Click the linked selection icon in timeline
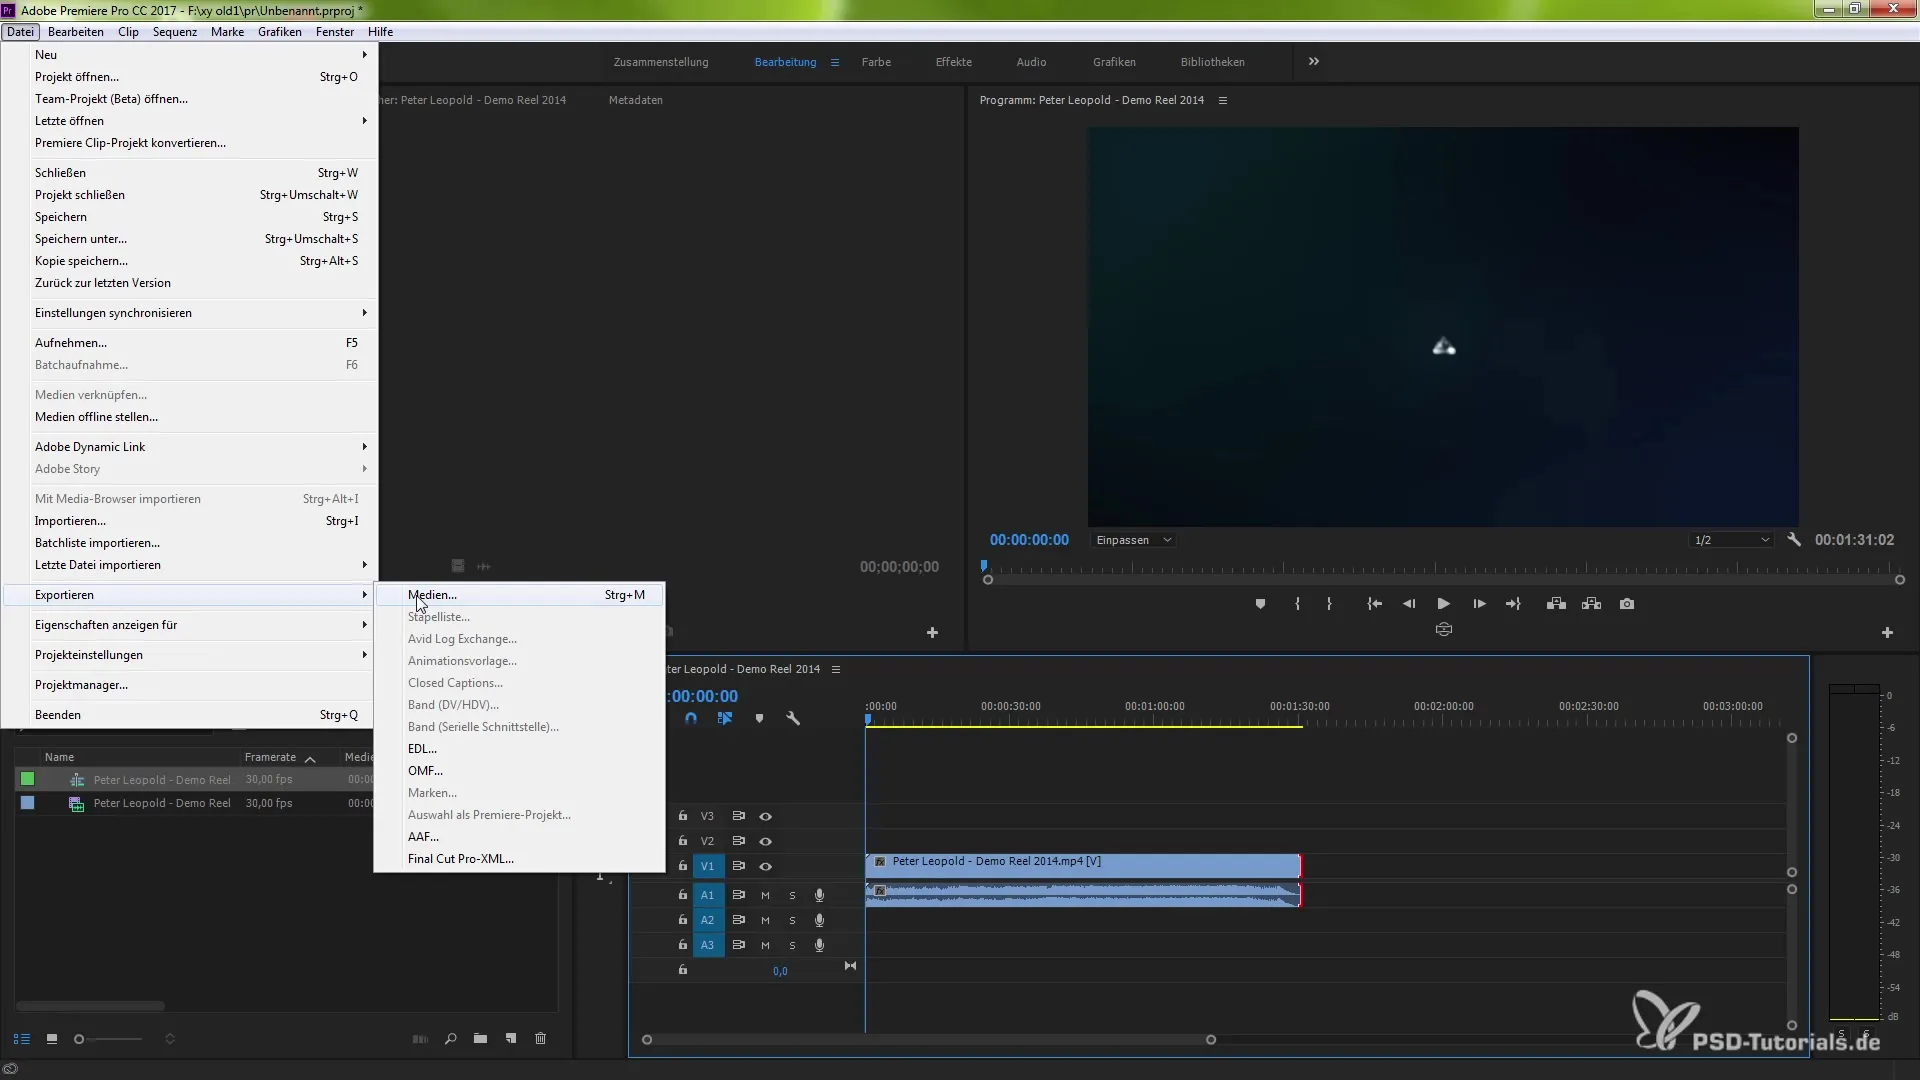1920x1080 pixels. [725, 718]
